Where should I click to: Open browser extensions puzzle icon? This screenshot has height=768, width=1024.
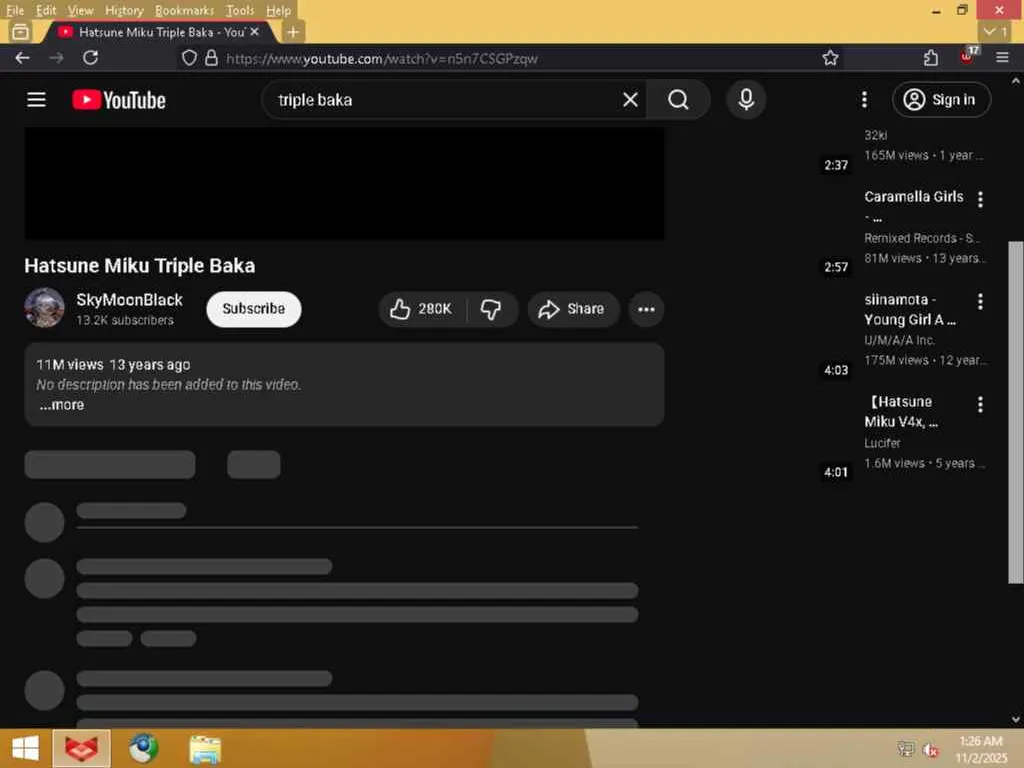[x=931, y=58]
